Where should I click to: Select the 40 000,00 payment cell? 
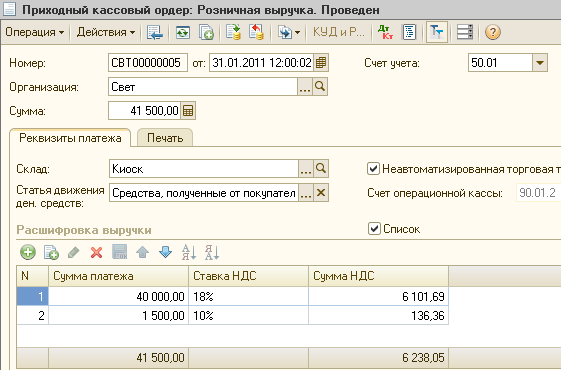point(118,296)
